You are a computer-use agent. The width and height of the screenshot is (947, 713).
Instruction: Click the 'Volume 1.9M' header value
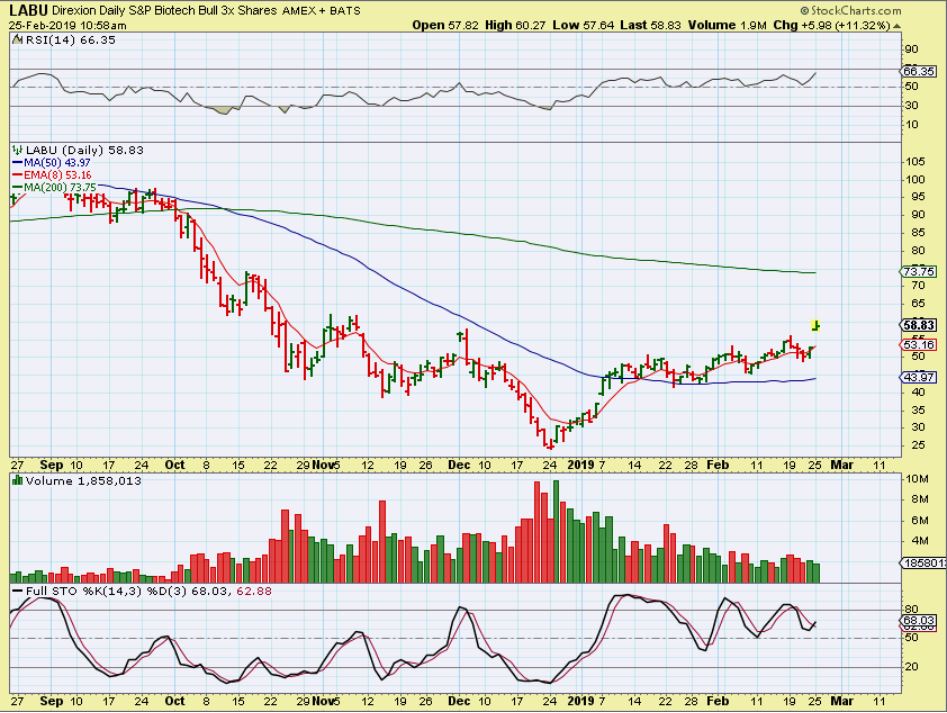click(727, 25)
